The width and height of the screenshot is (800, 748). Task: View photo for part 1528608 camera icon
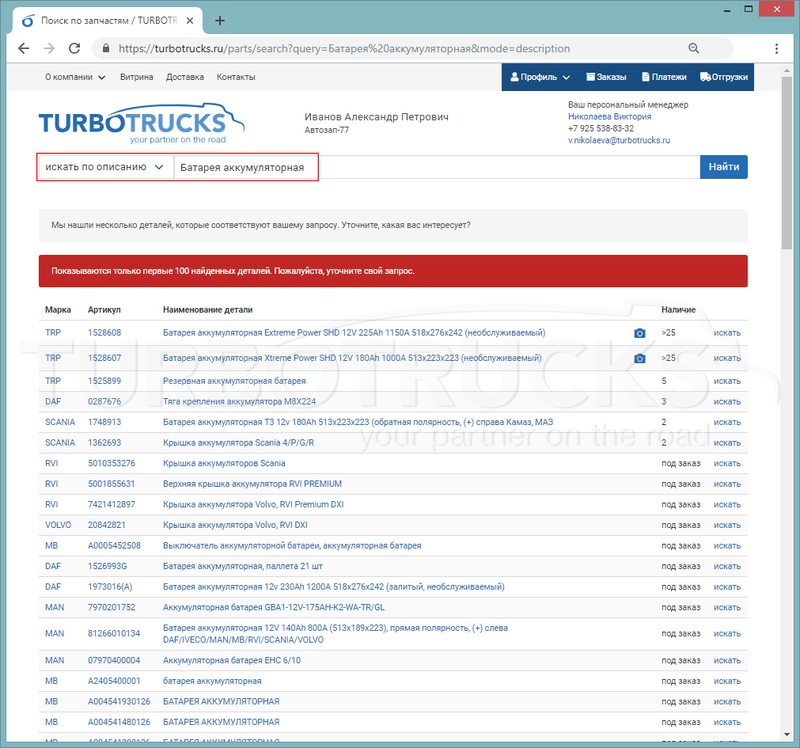[639, 333]
